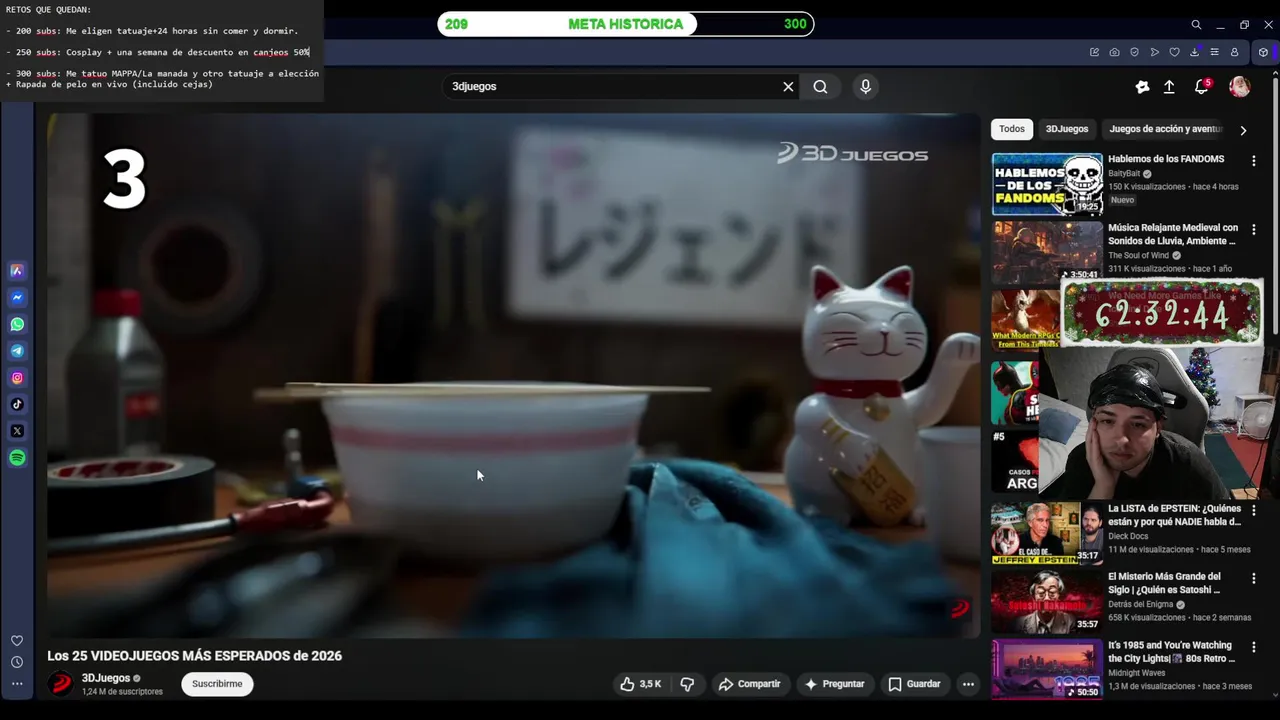Open the extensions cube icon
Screen dimensions: 1280x720
tap(1263, 52)
